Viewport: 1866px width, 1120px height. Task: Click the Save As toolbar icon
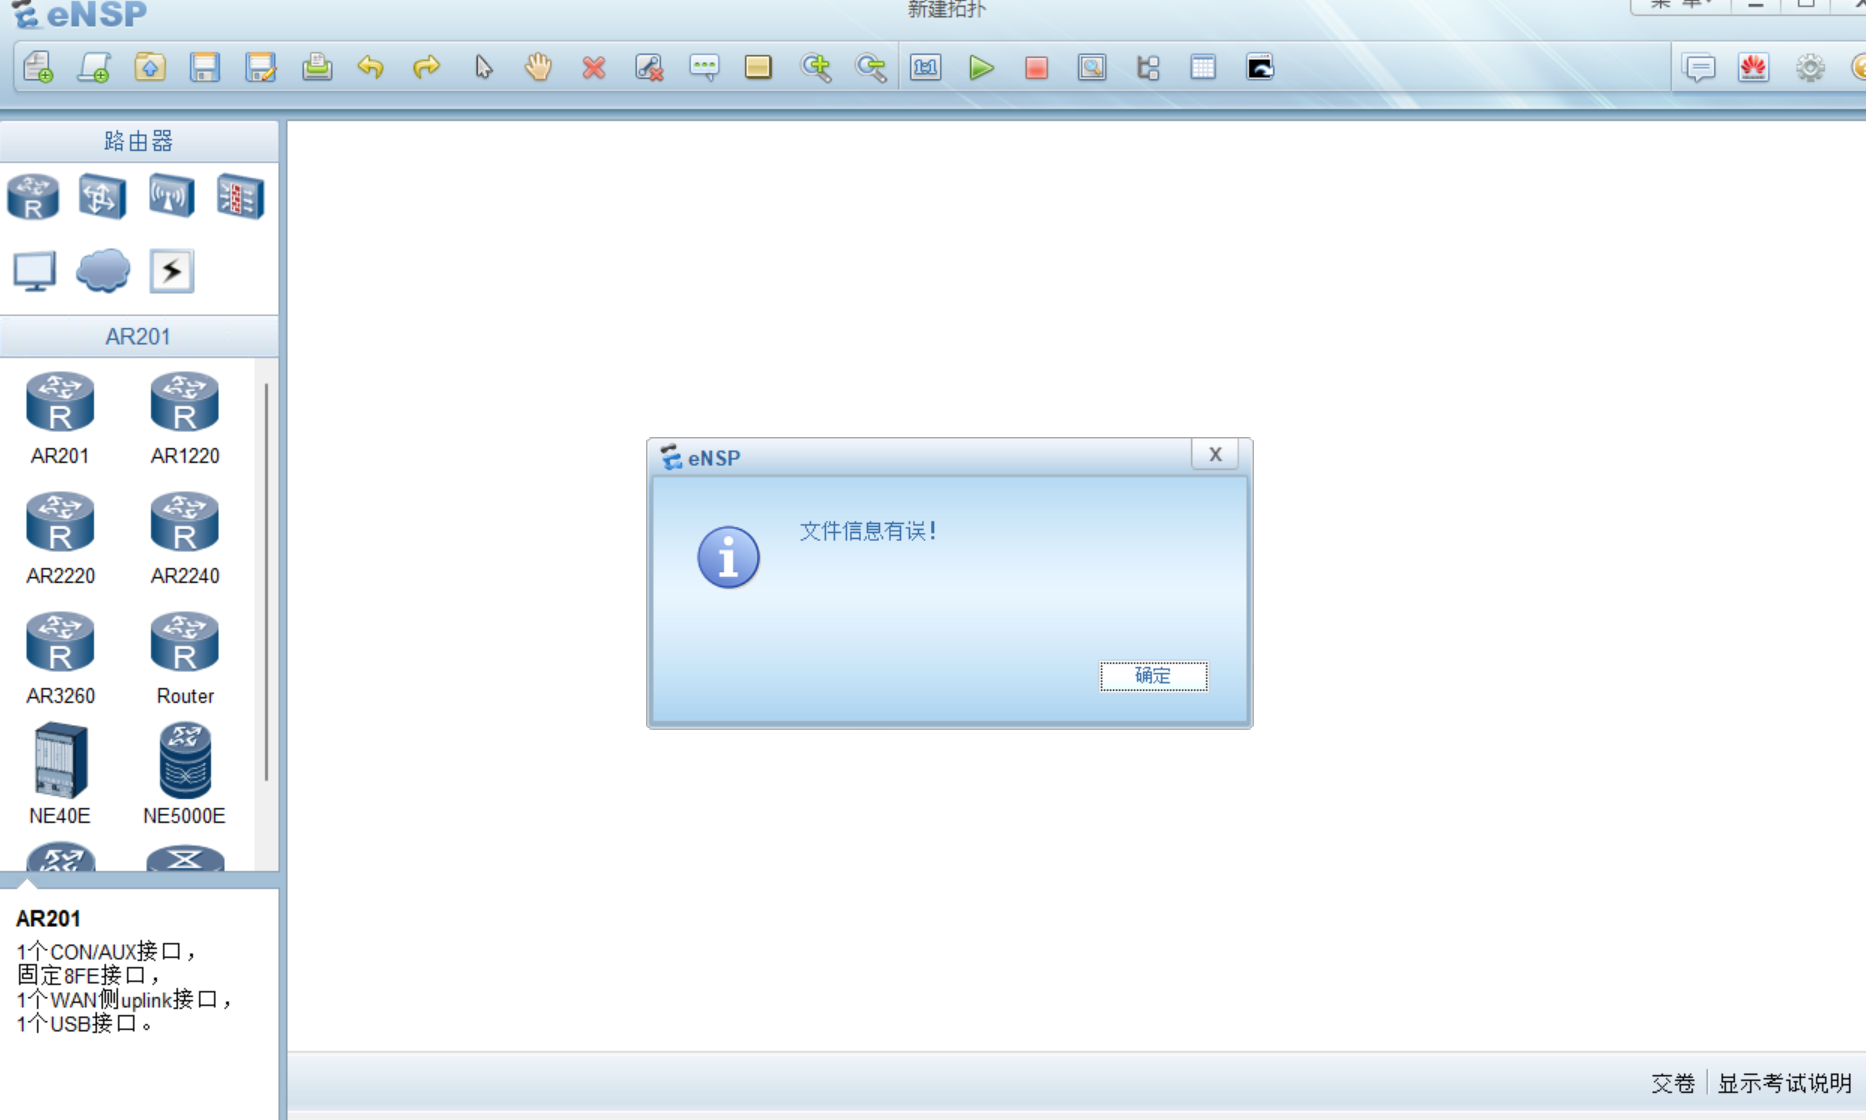(261, 68)
